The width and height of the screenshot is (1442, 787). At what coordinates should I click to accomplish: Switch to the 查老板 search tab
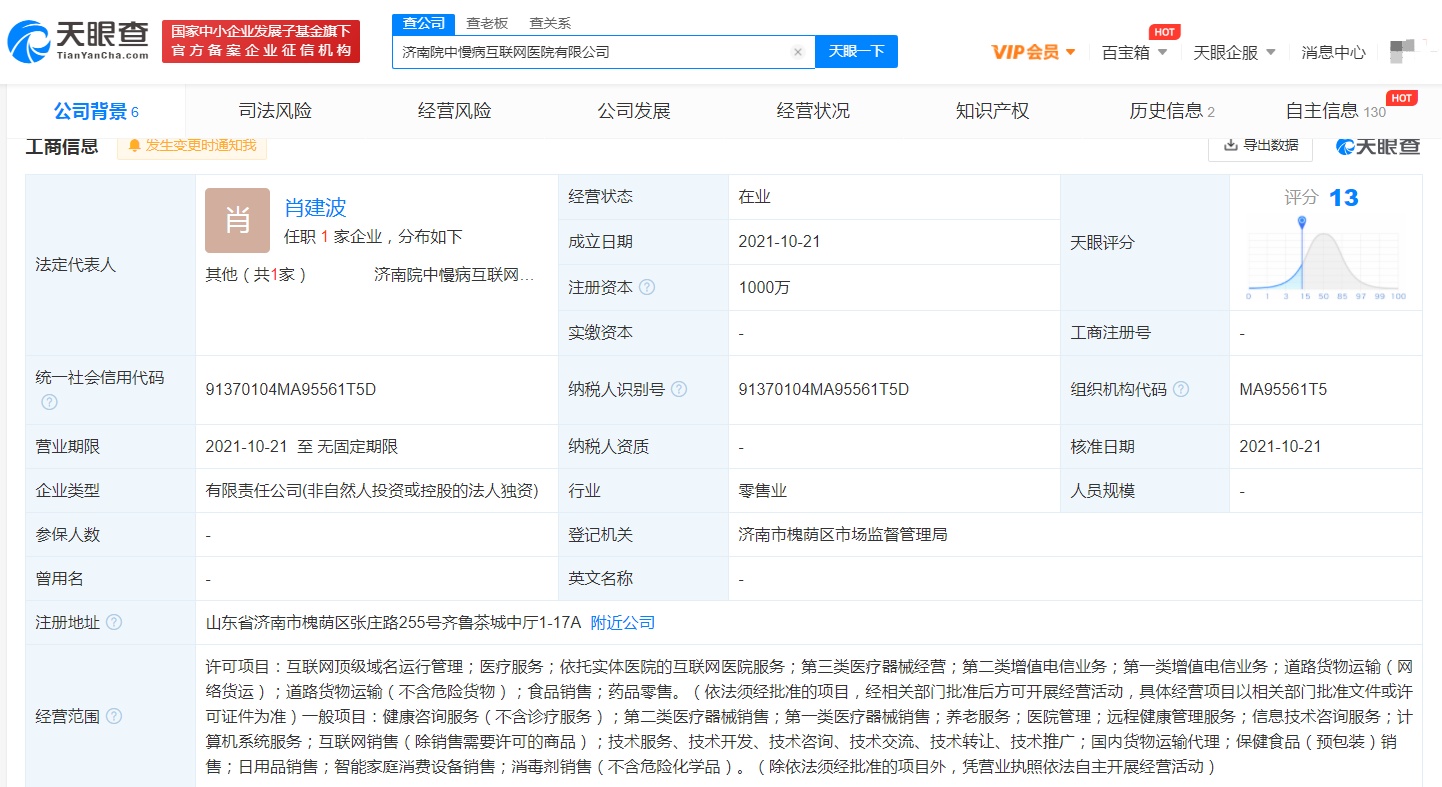(487, 23)
